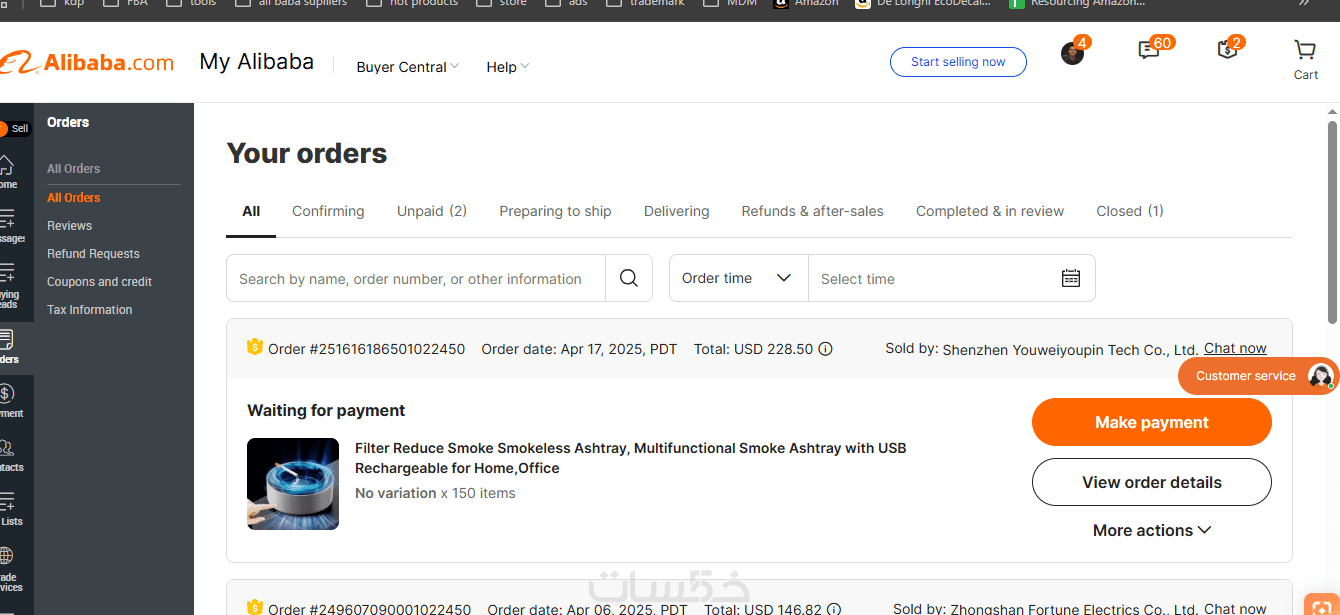
Task: Click Order #249607090001022450 text
Action: tap(369, 609)
